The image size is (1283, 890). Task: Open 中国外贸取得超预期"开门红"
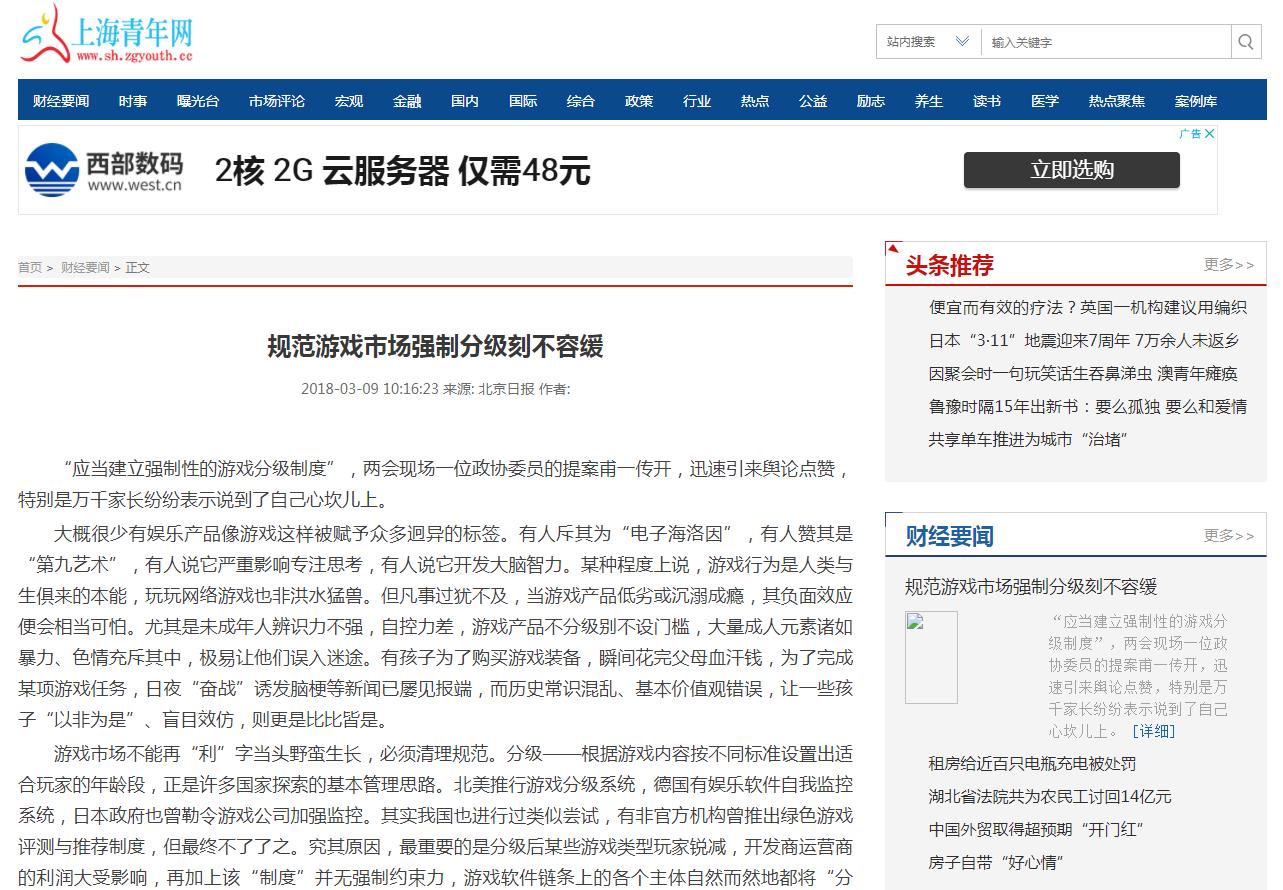(1036, 830)
